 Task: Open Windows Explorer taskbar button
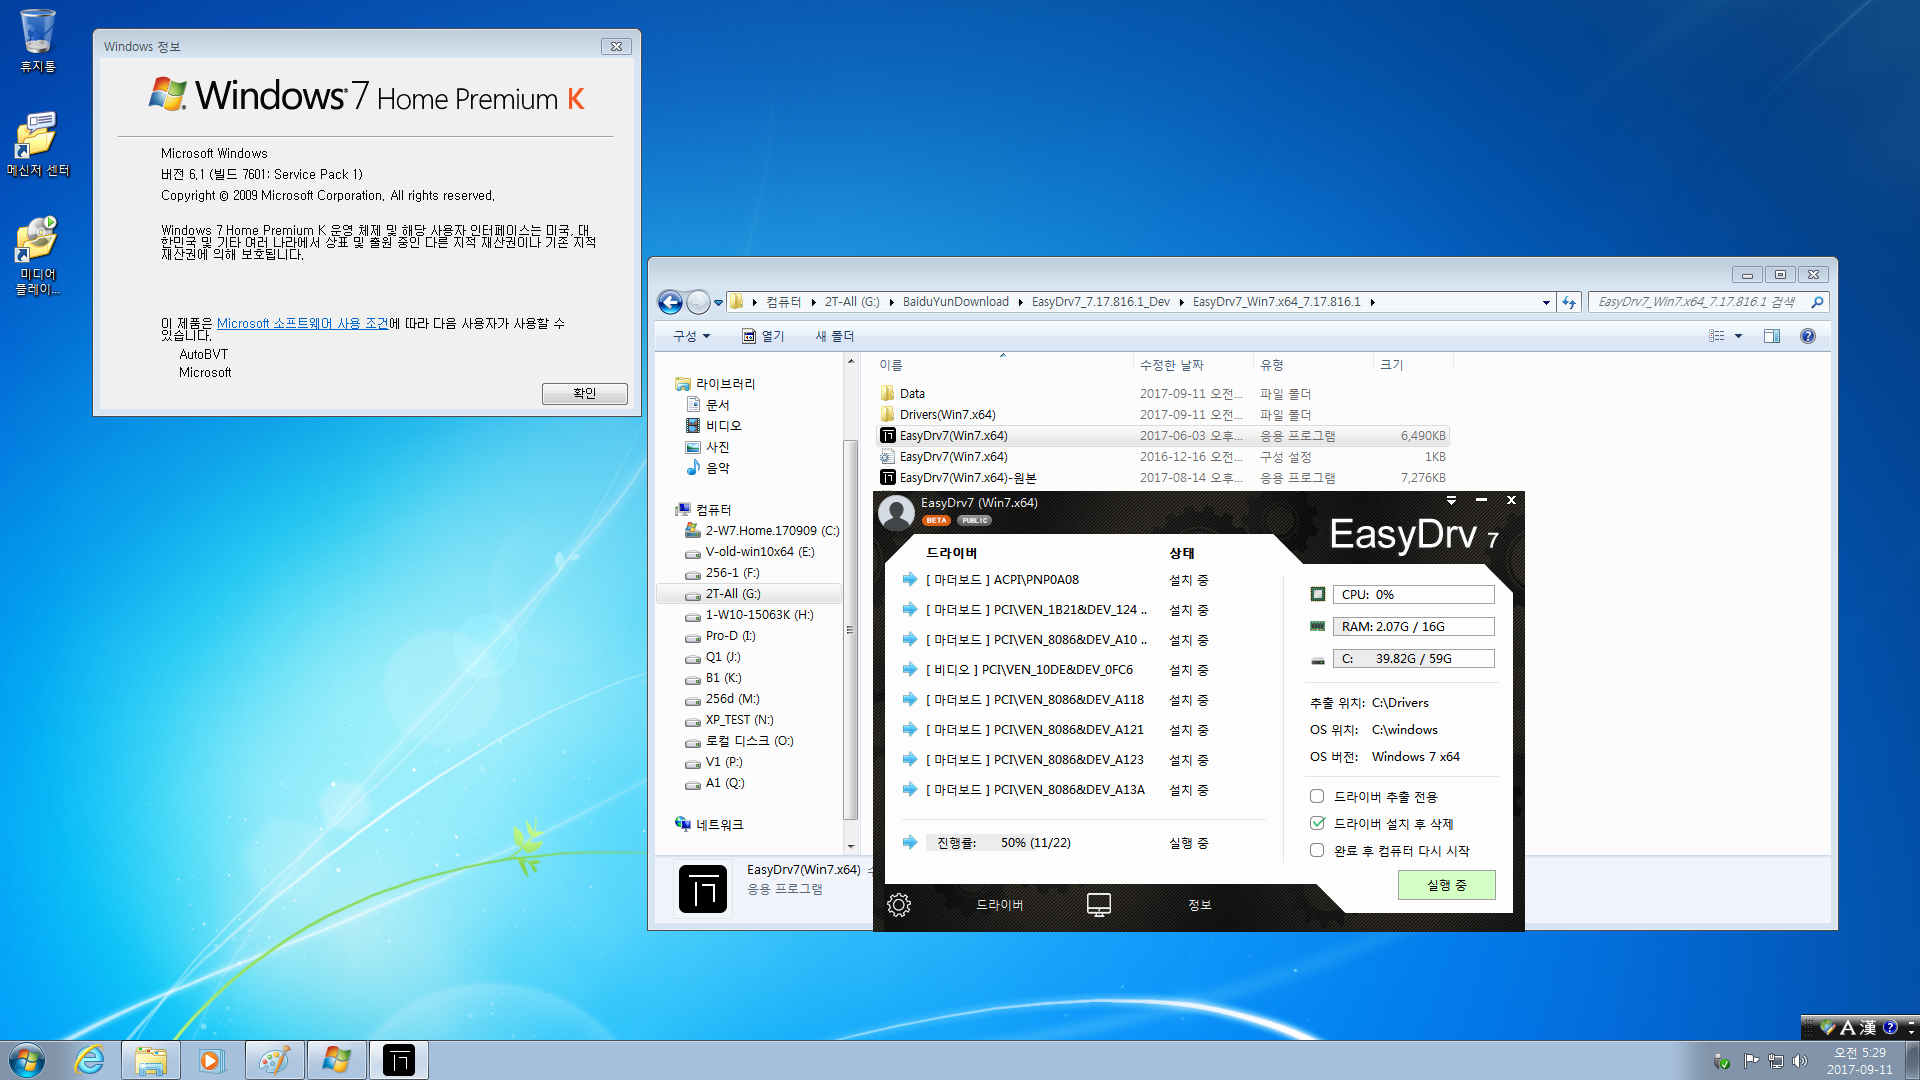pyautogui.click(x=151, y=1060)
